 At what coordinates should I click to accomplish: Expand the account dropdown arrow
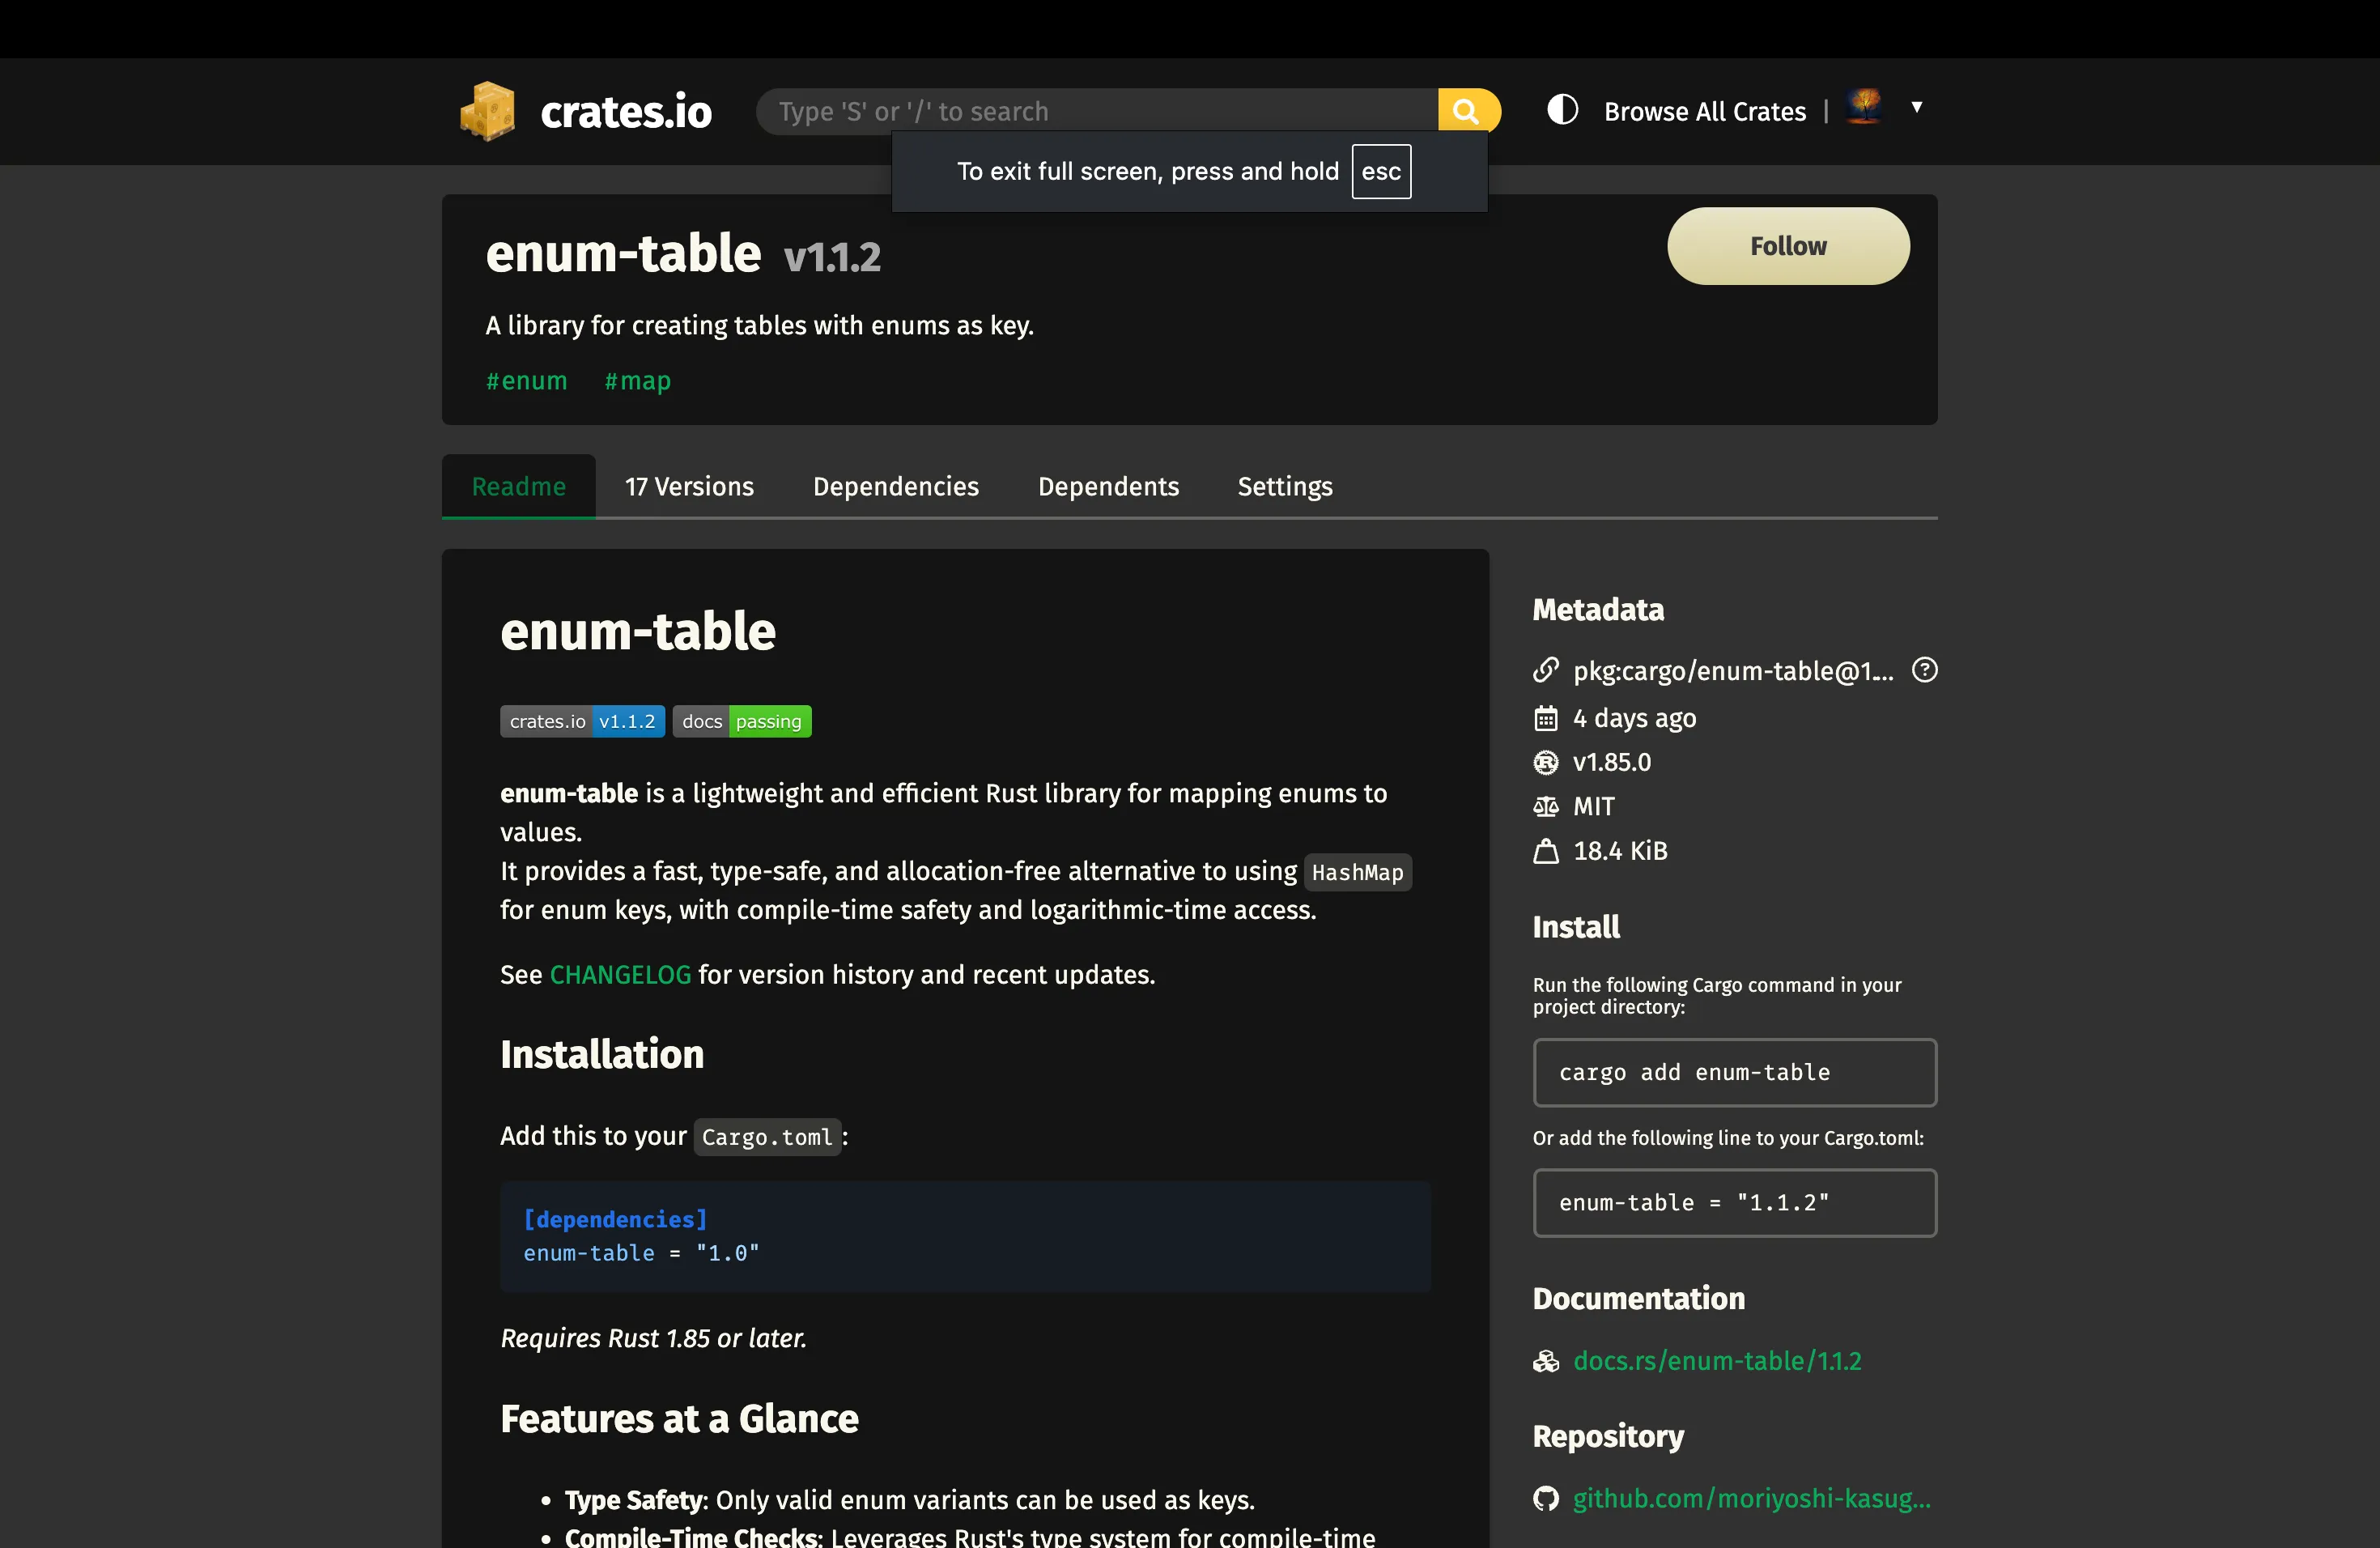1917,107
